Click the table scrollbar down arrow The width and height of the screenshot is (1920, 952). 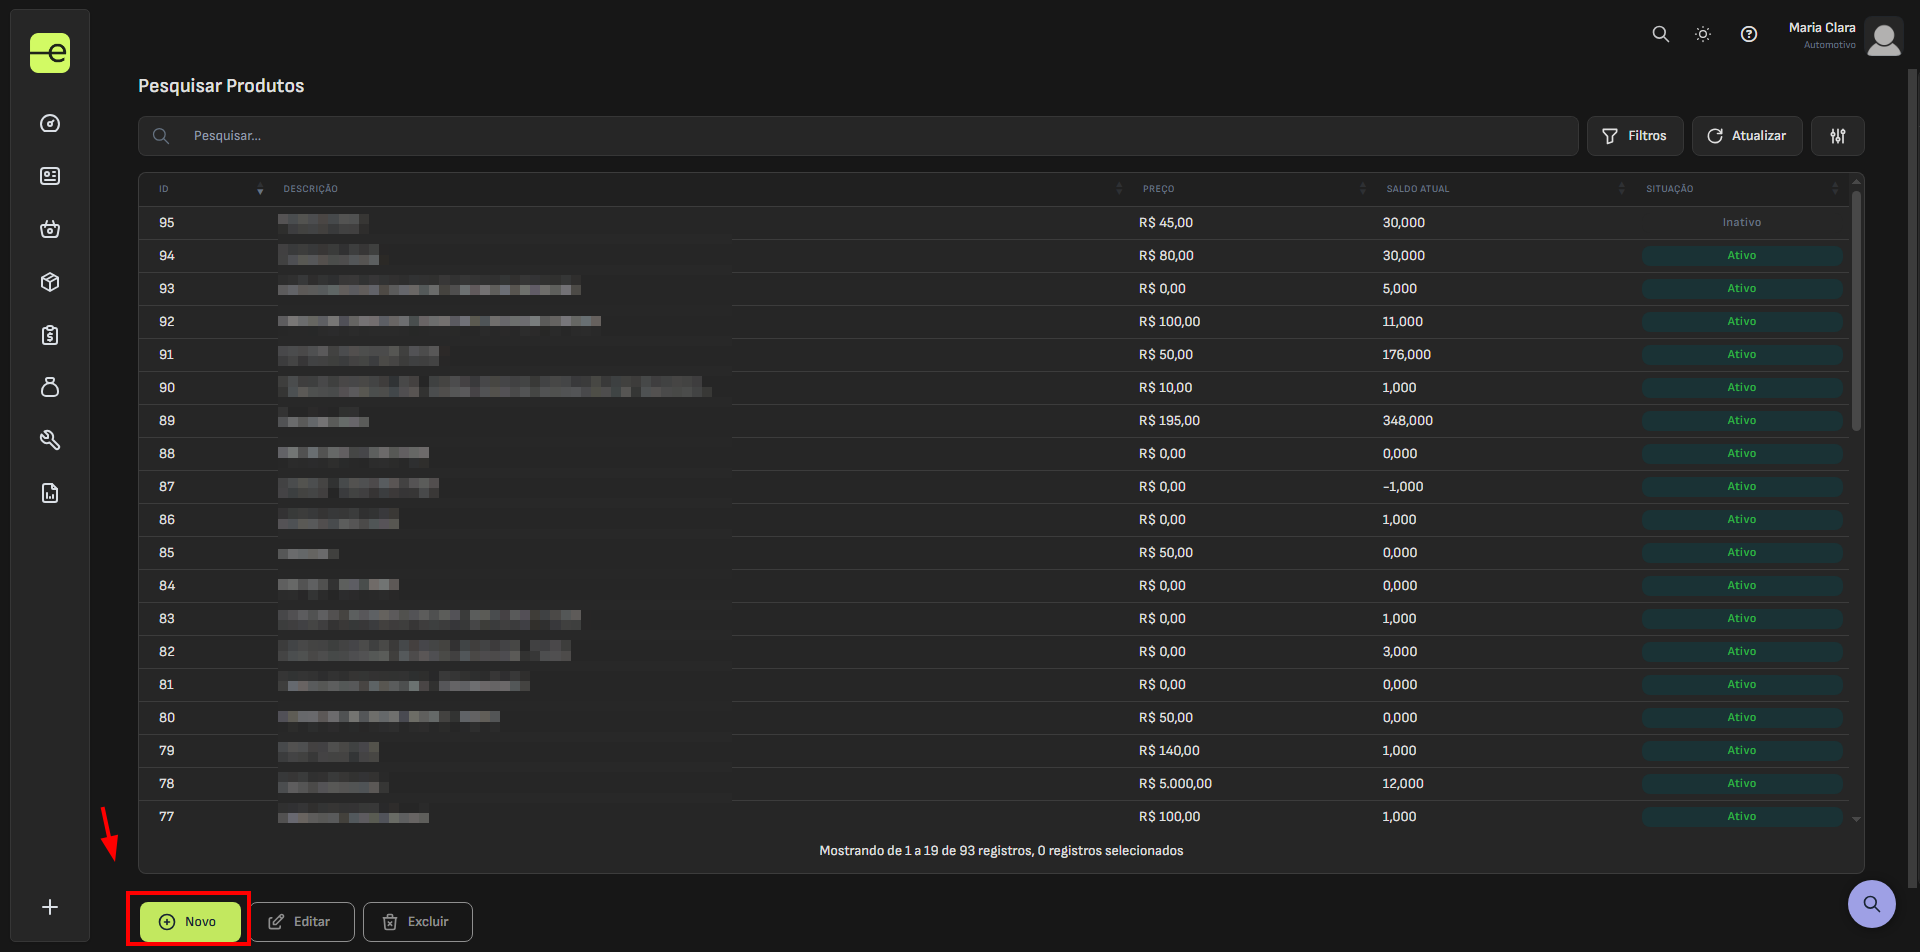pos(1856,819)
